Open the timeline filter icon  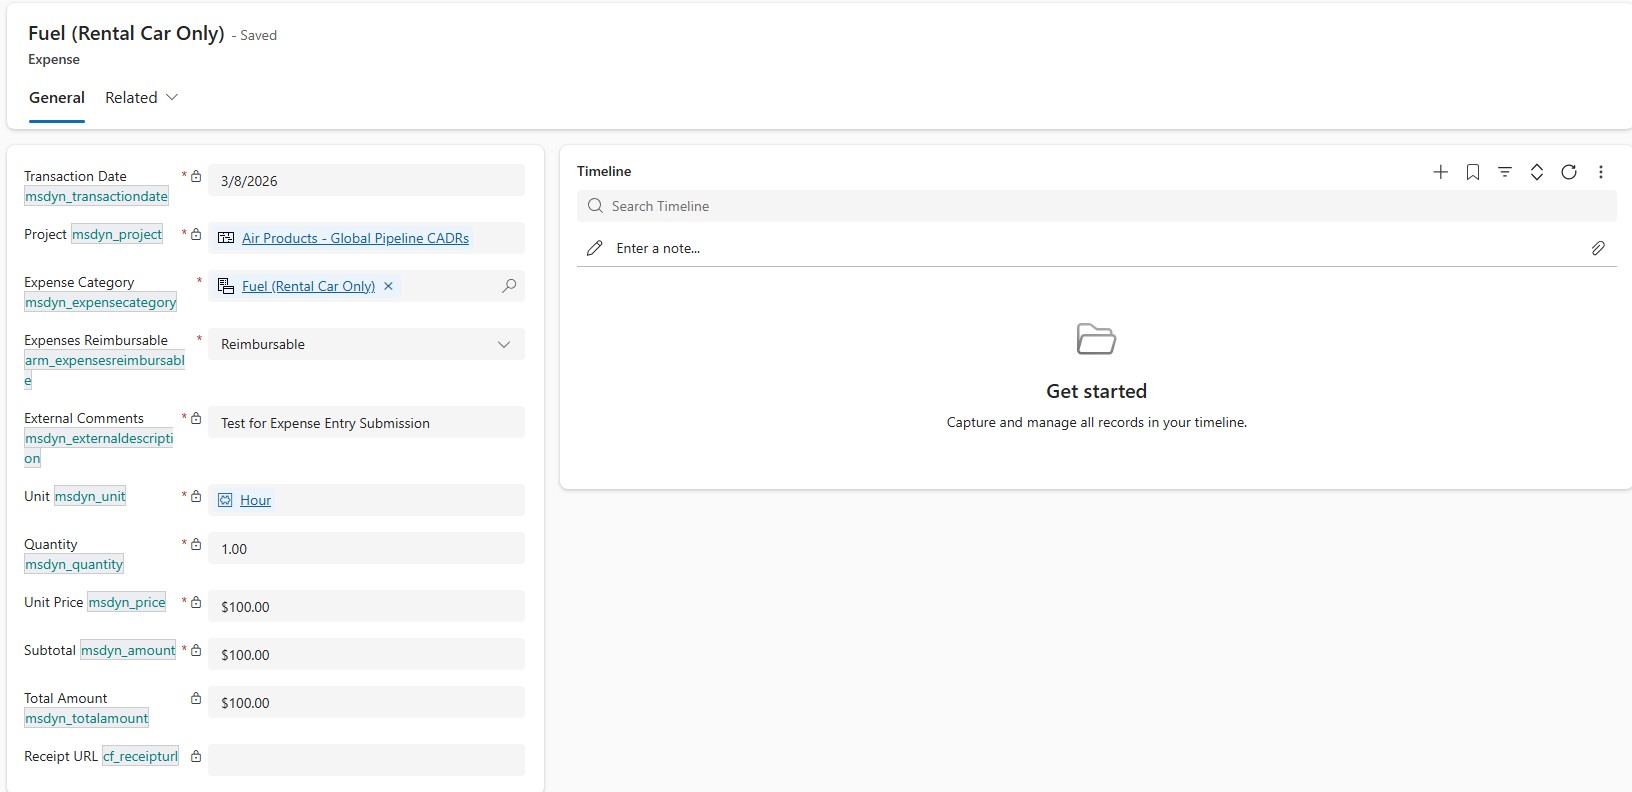(1505, 172)
